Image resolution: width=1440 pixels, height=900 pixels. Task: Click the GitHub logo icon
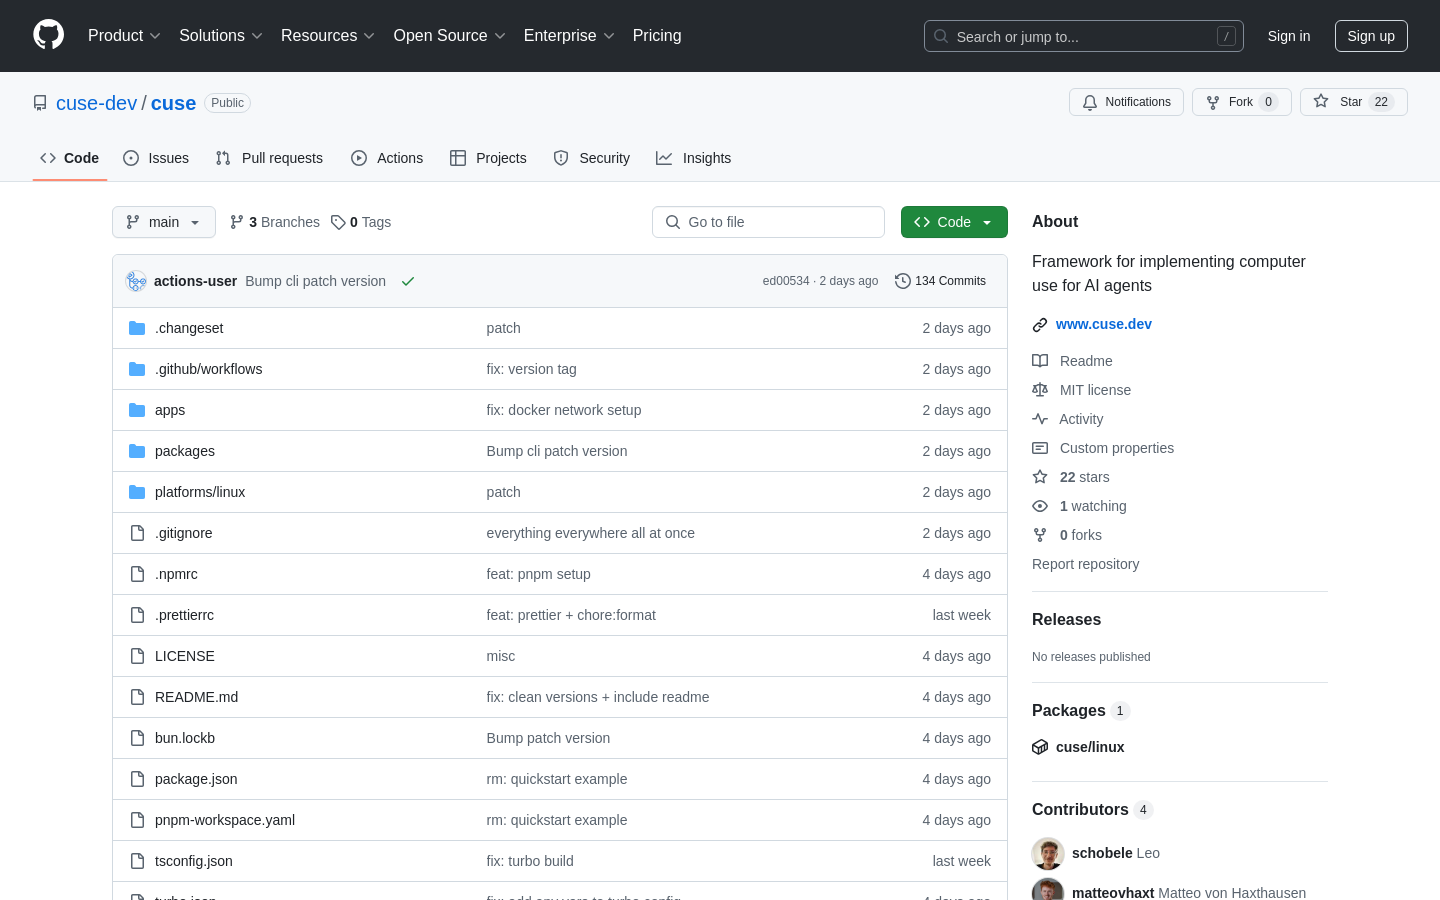48,35
